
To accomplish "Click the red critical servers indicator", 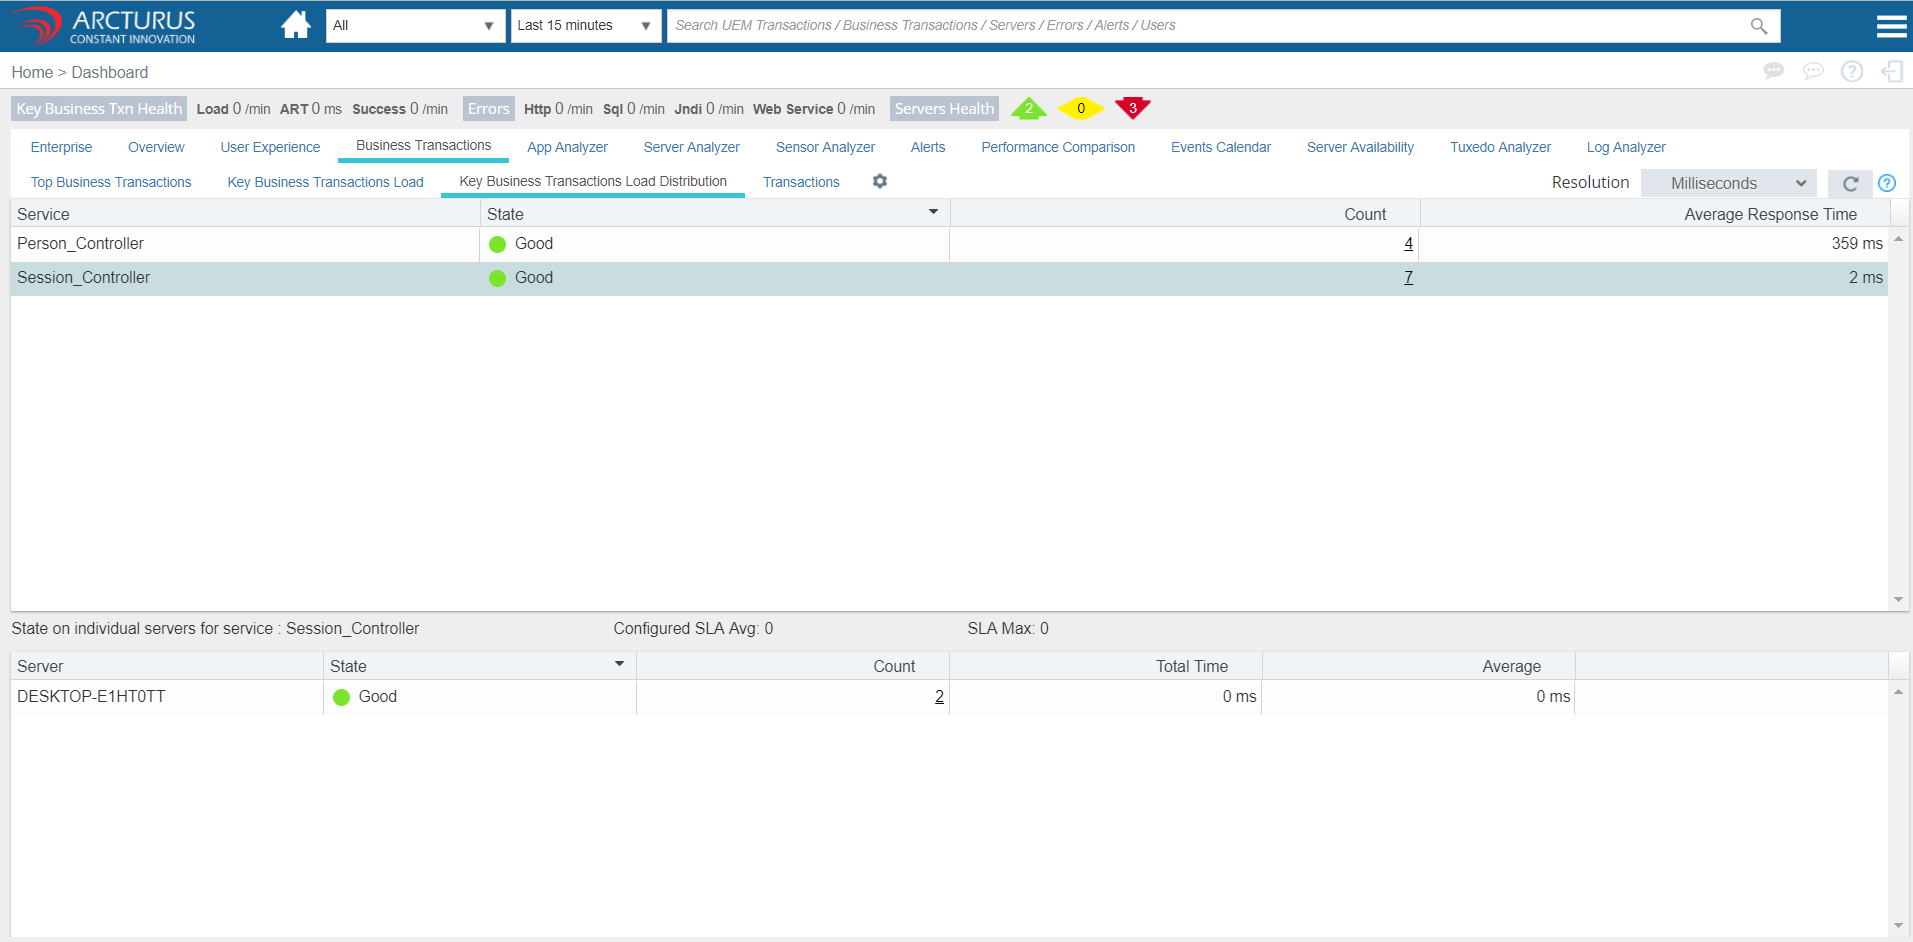I will coord(1132,108).
